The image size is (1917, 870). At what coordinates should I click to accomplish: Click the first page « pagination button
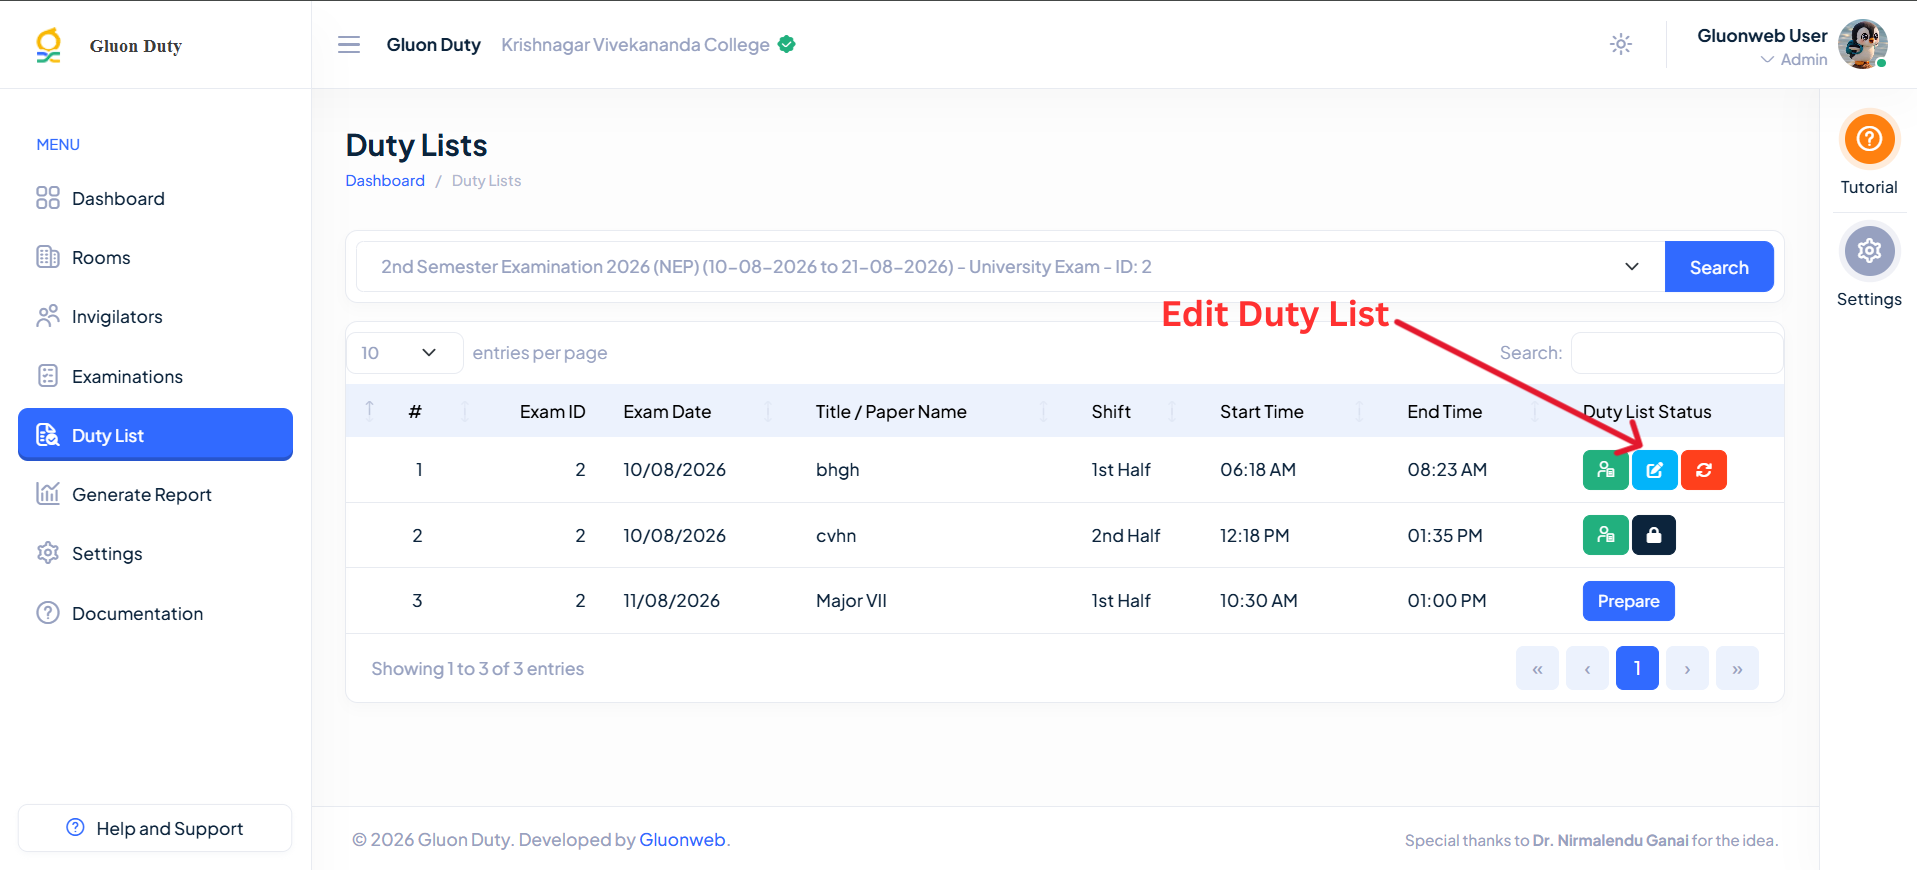click(1537, 668)
